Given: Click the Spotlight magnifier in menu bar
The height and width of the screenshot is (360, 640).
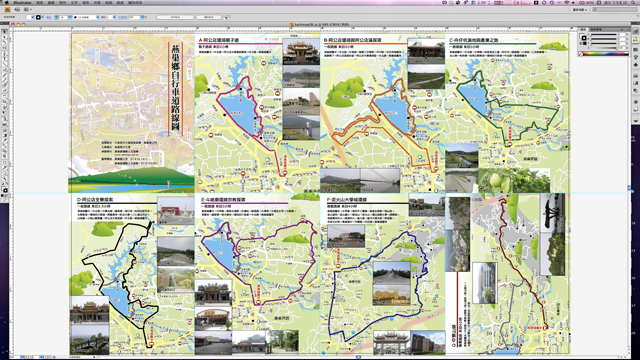Looking at the screenshot, I should click(x=632, y=2).
